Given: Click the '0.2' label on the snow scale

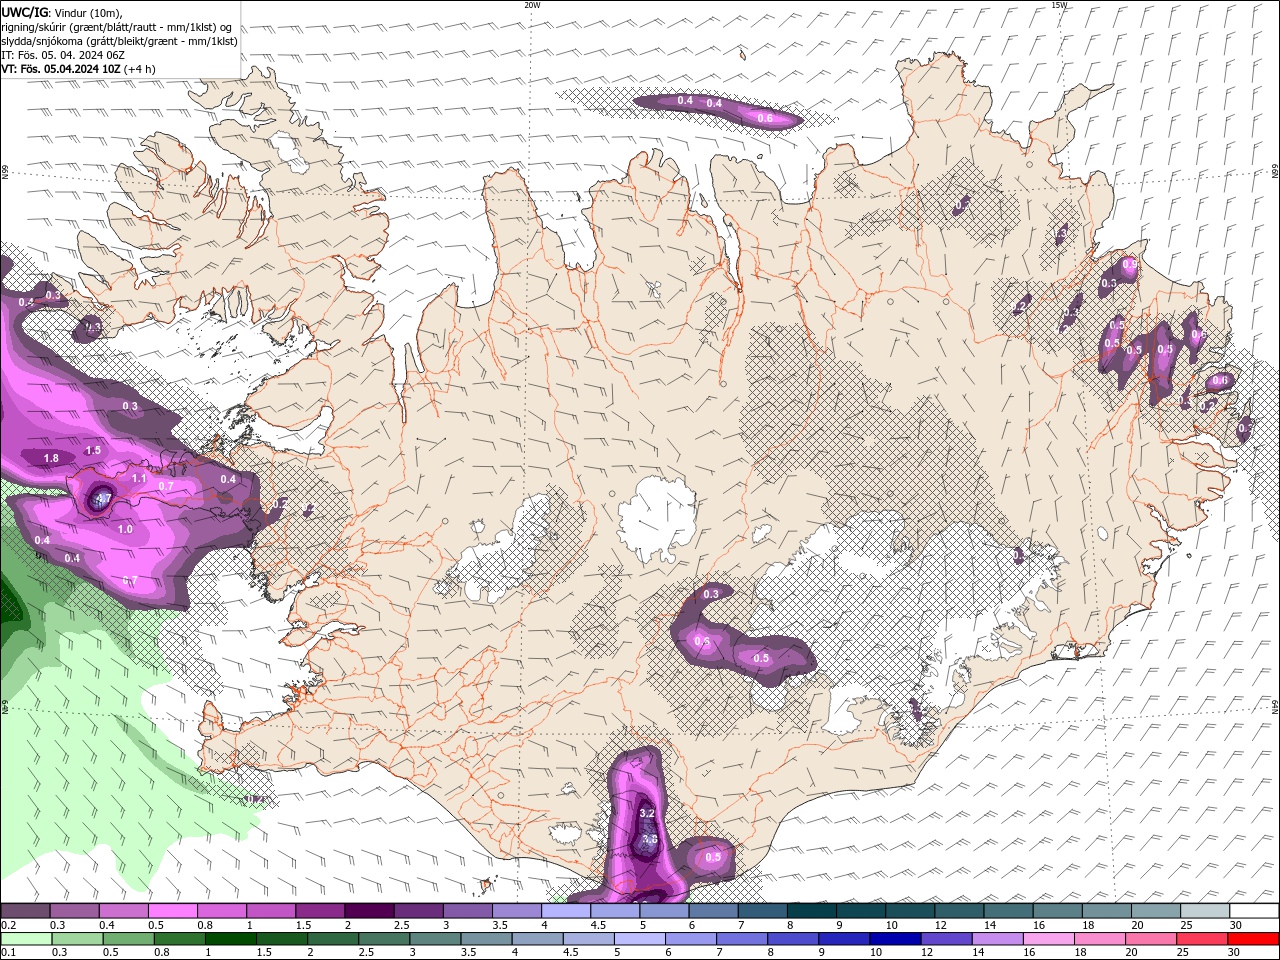Looking at the screenshot, I should tap(8, 925).
